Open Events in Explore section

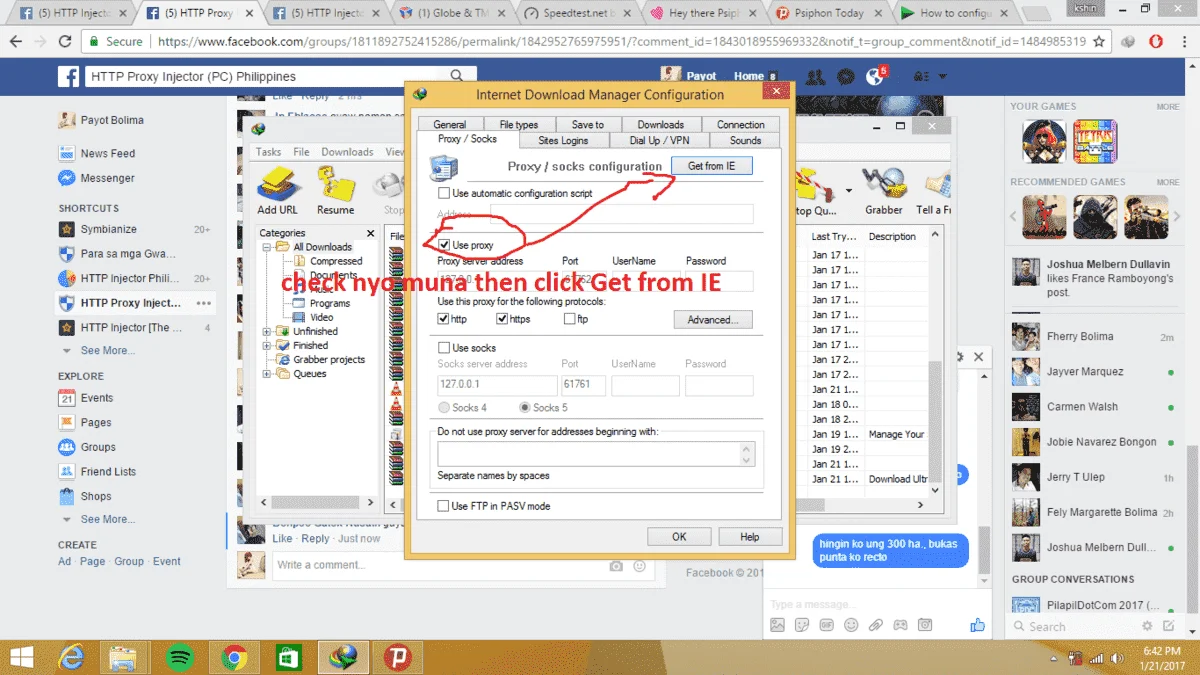[86, 398]
